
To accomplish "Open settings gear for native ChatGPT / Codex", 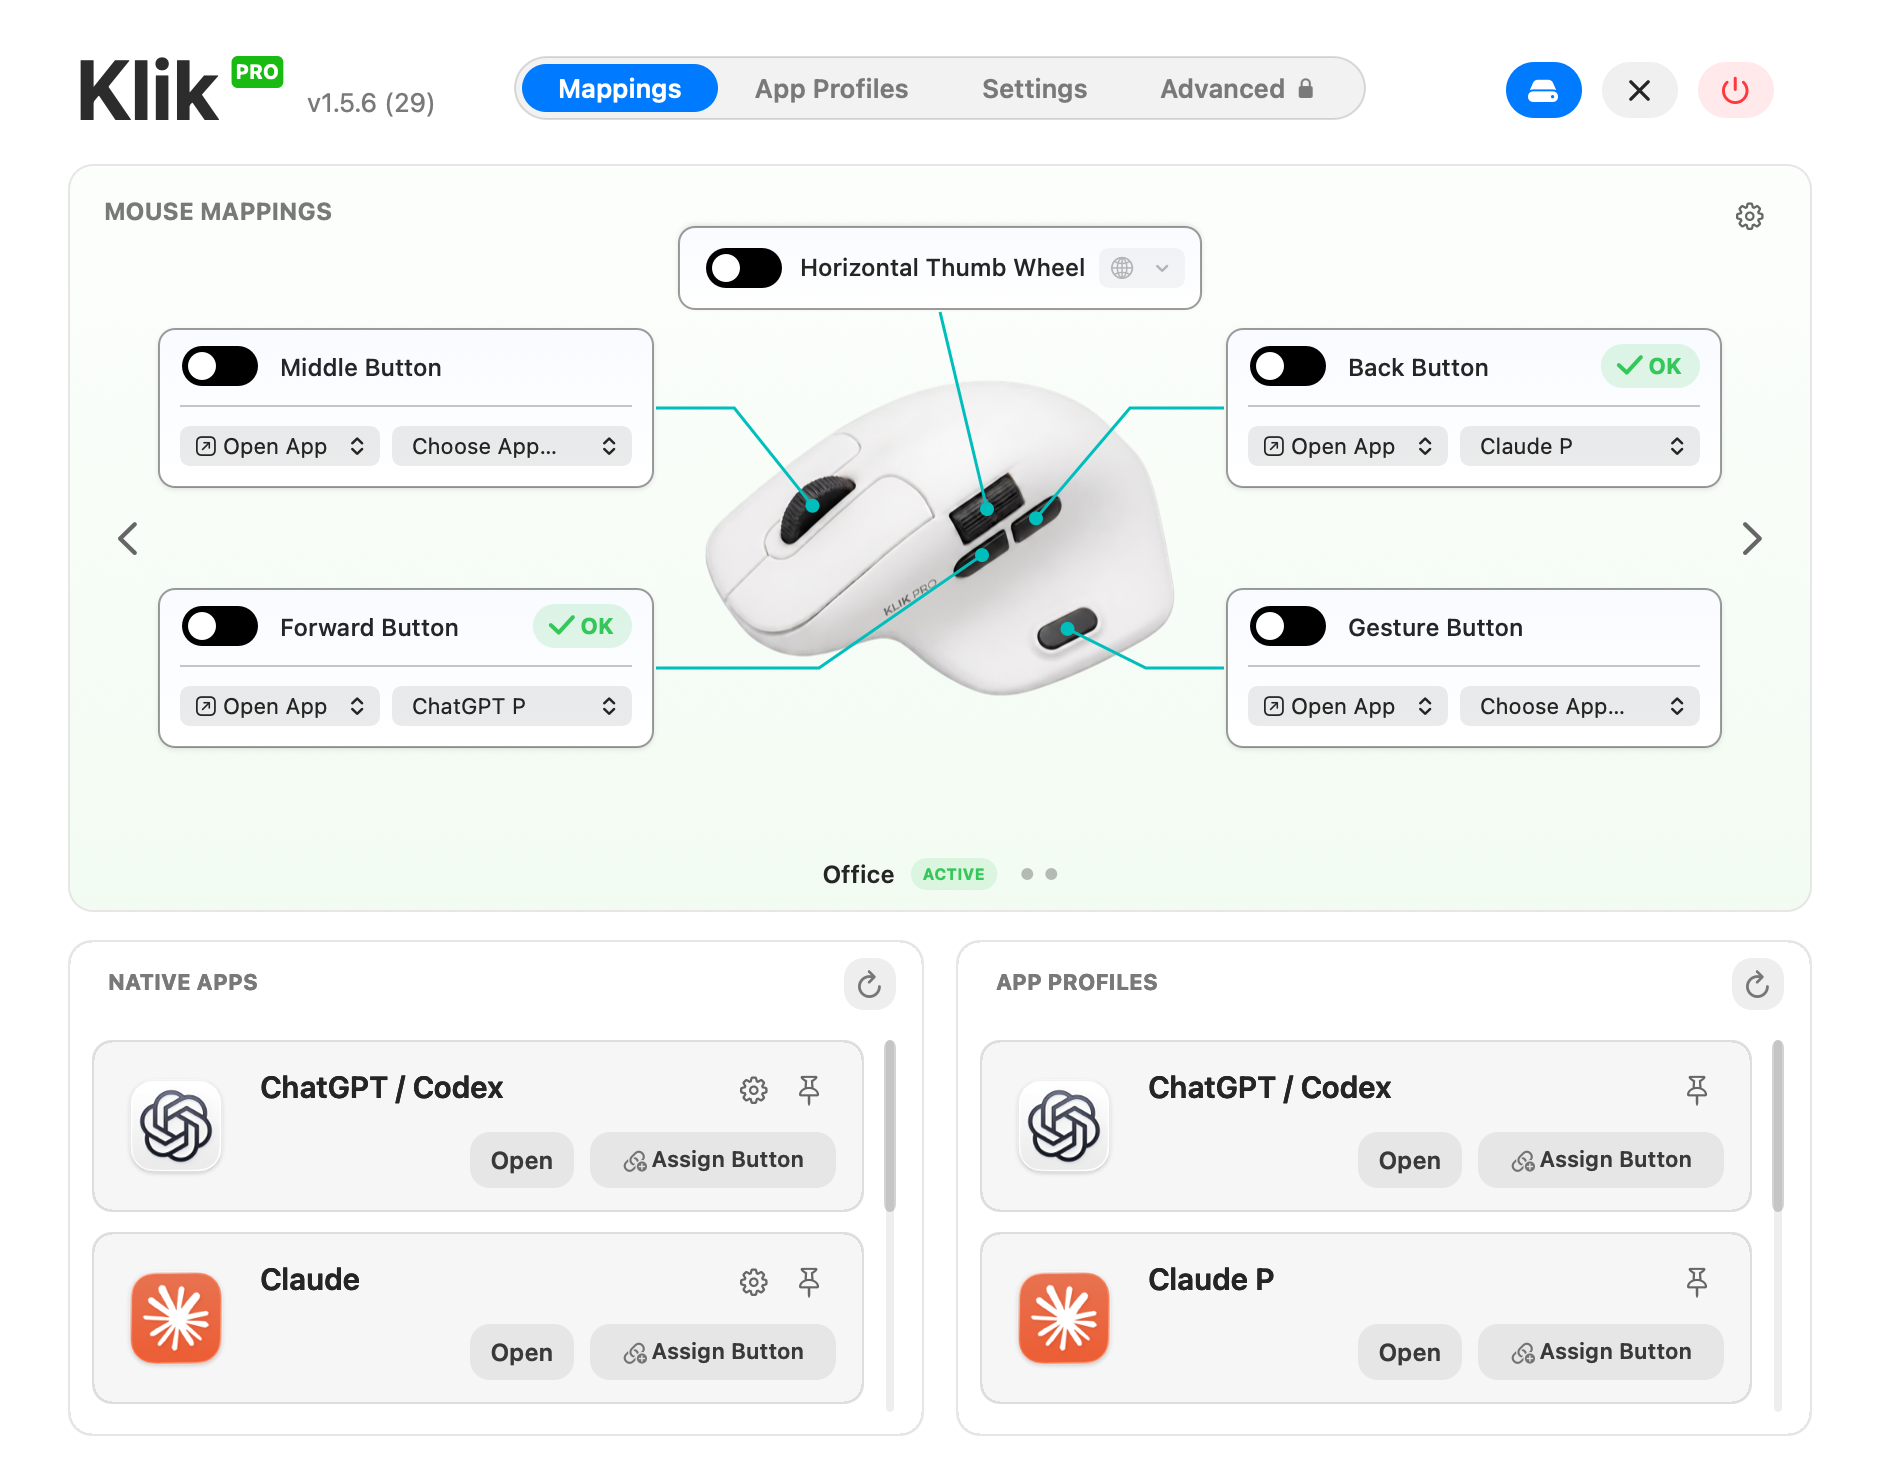I will 753,1089.
